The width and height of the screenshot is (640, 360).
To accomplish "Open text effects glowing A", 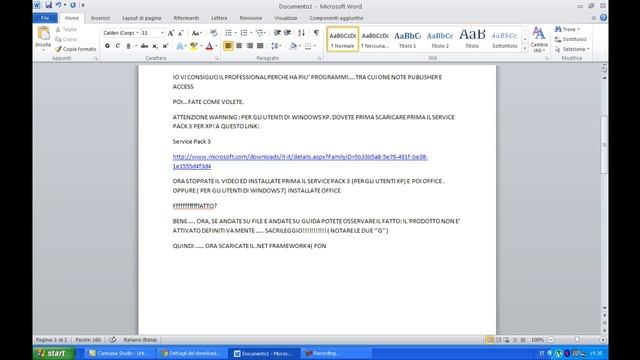I will 180,46.
